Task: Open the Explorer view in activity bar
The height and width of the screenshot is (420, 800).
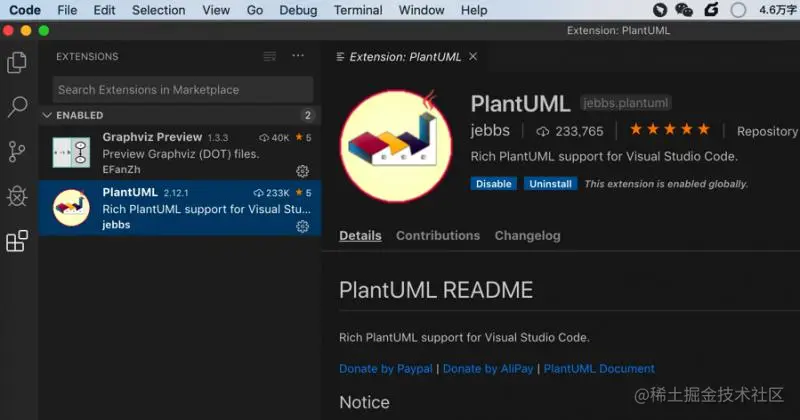Action: point(17,63)
